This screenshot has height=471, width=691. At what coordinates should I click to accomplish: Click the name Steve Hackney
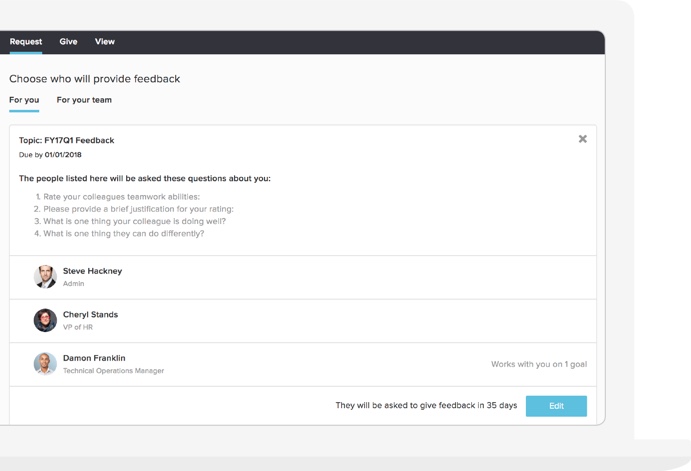93,271
